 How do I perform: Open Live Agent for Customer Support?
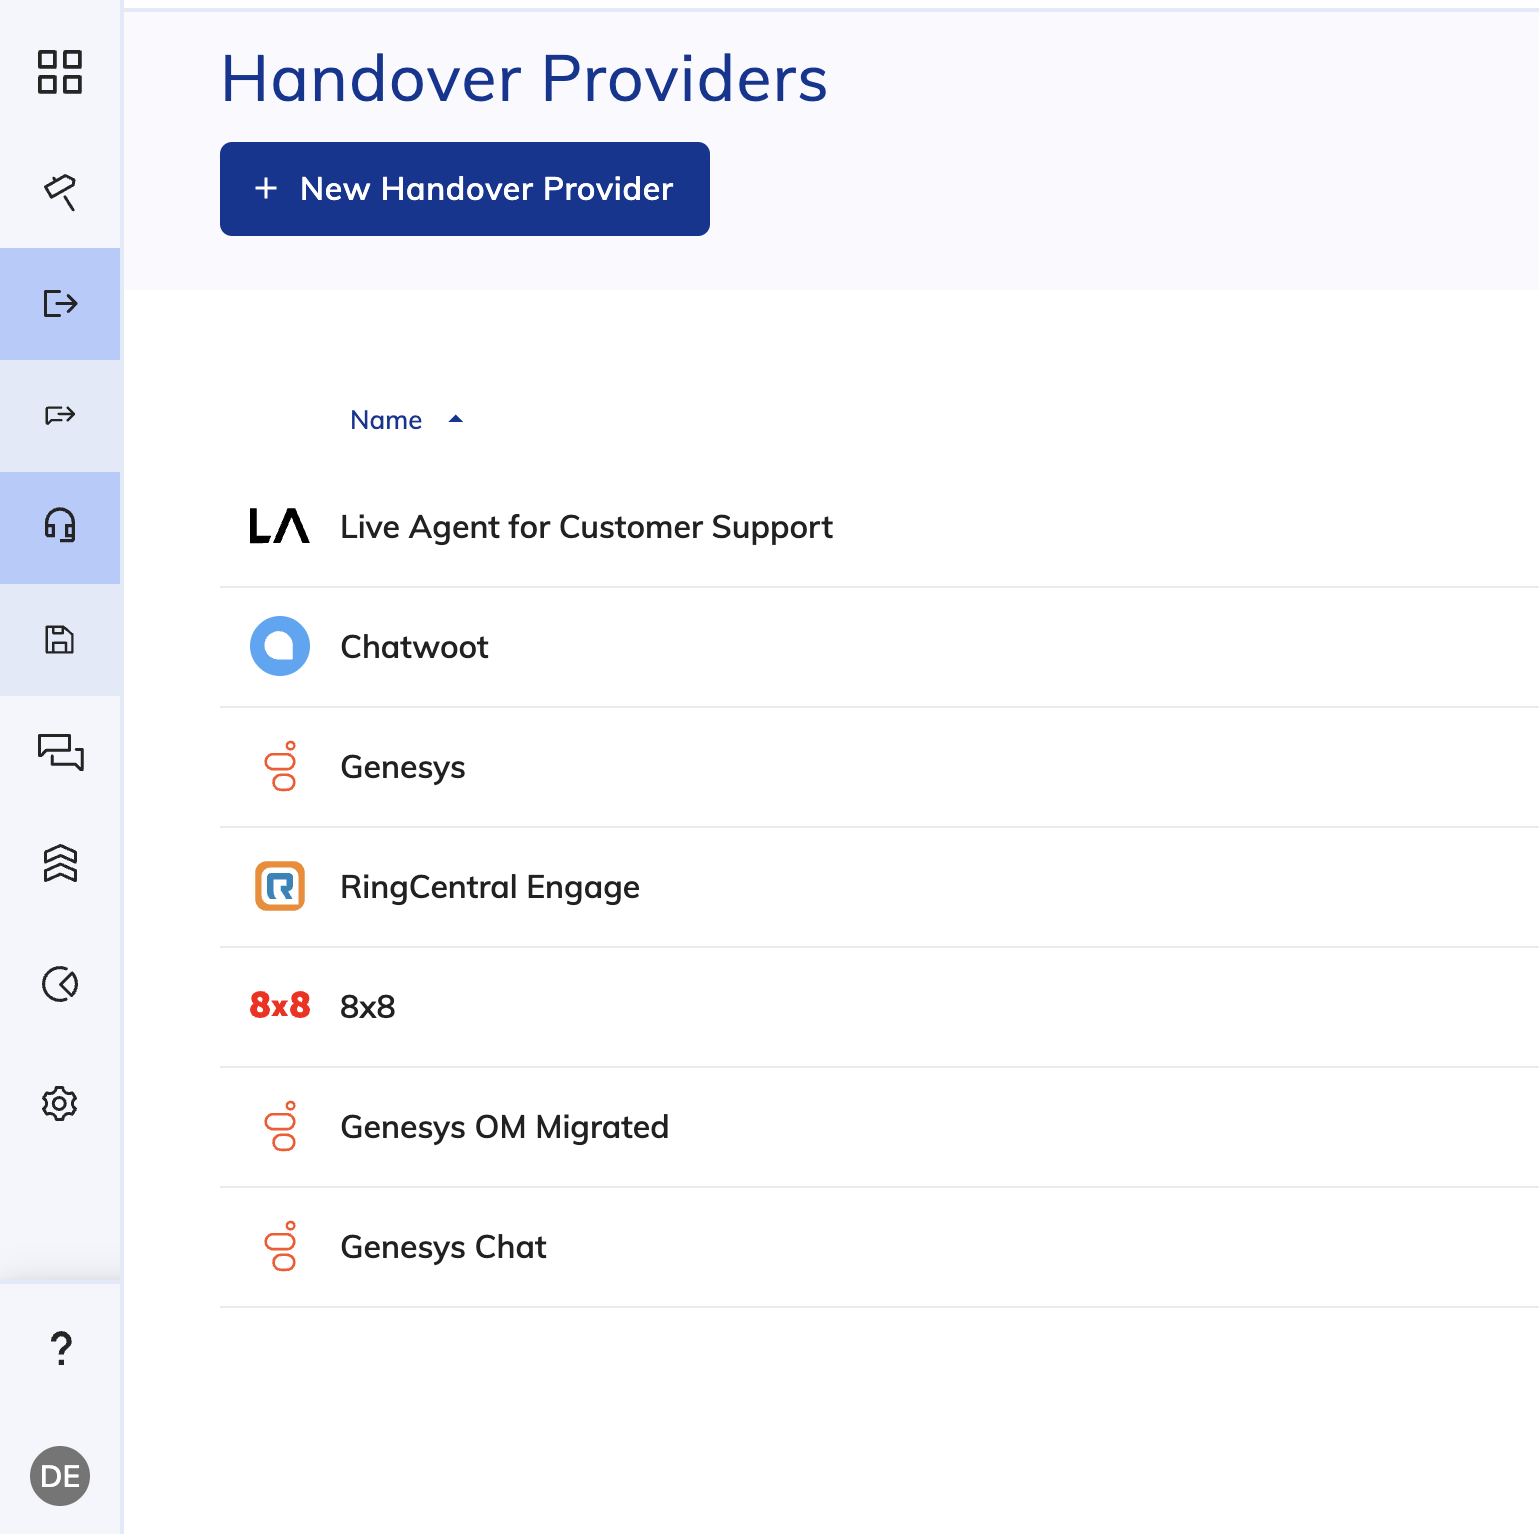point(586,527)
